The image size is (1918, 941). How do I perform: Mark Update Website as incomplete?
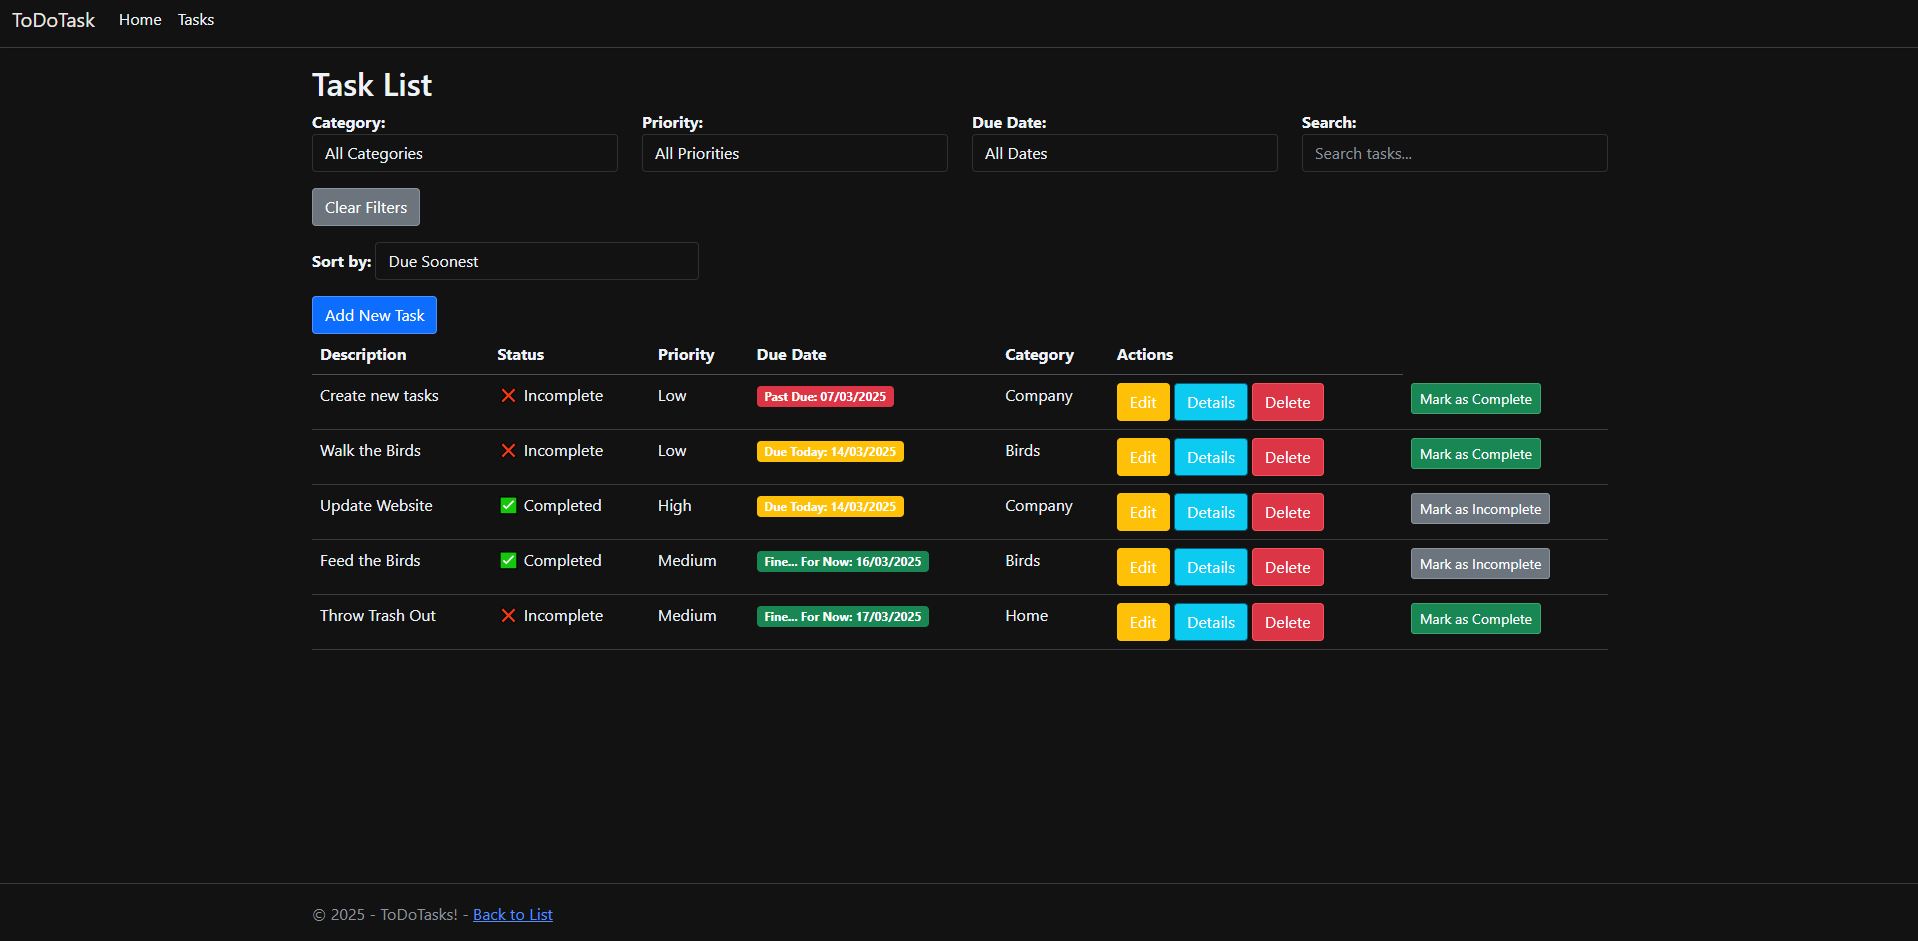pyautogui.click(x=1479, y=509)
